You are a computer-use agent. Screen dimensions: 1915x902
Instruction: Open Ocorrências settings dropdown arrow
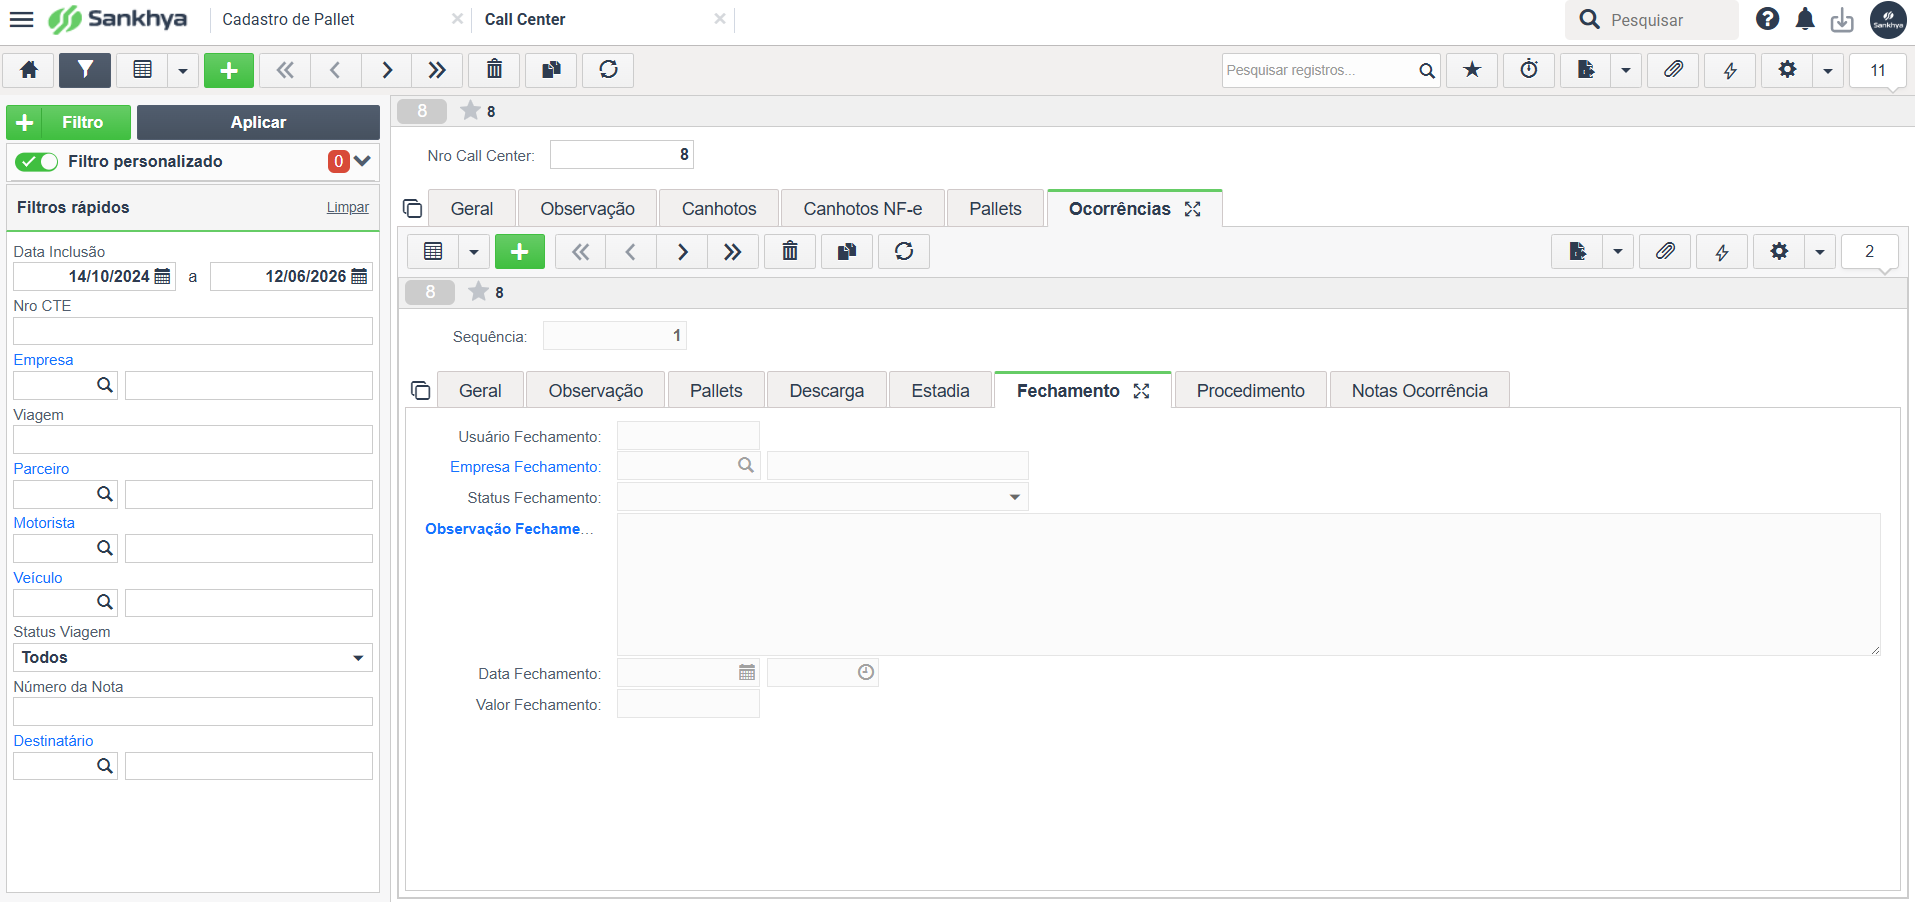click(x=1820, y=252)
